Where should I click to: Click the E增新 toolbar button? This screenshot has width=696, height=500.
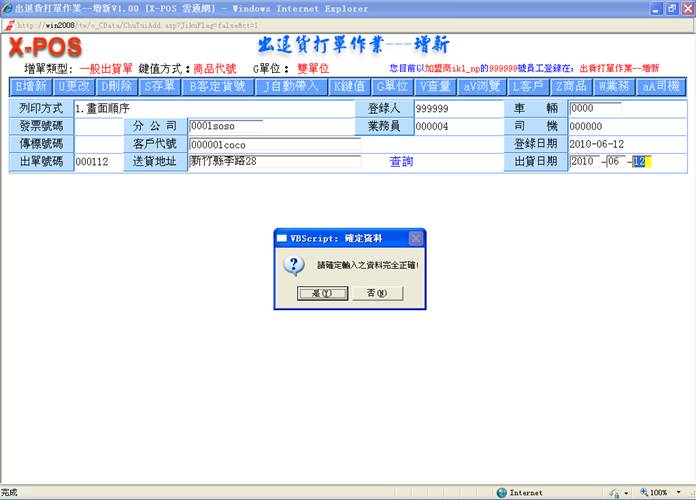(x=31, y=86)
